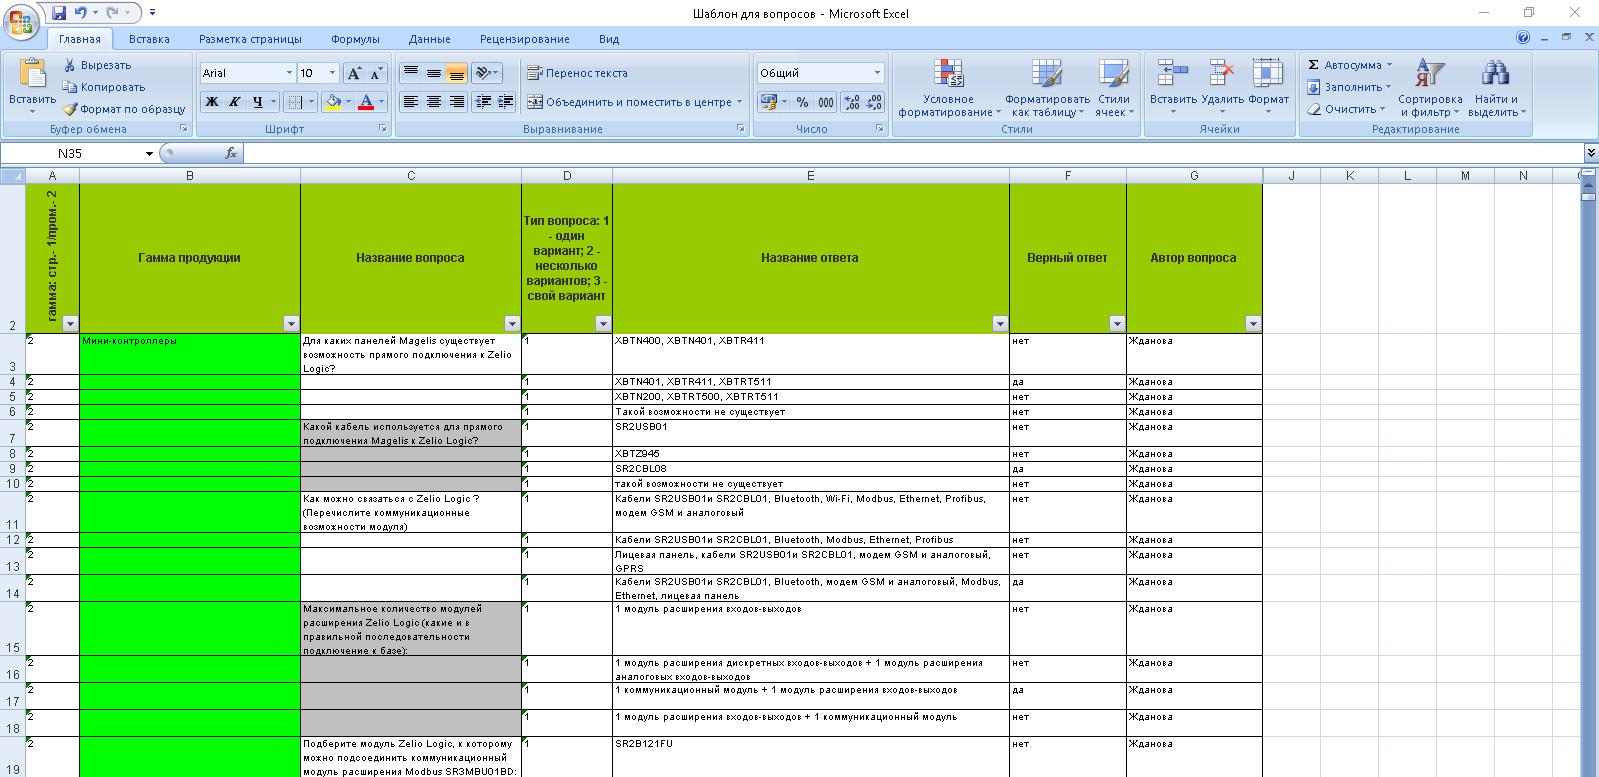1599x777 pixels.
Task: Apply accounting number format
Action: [768, 102]
